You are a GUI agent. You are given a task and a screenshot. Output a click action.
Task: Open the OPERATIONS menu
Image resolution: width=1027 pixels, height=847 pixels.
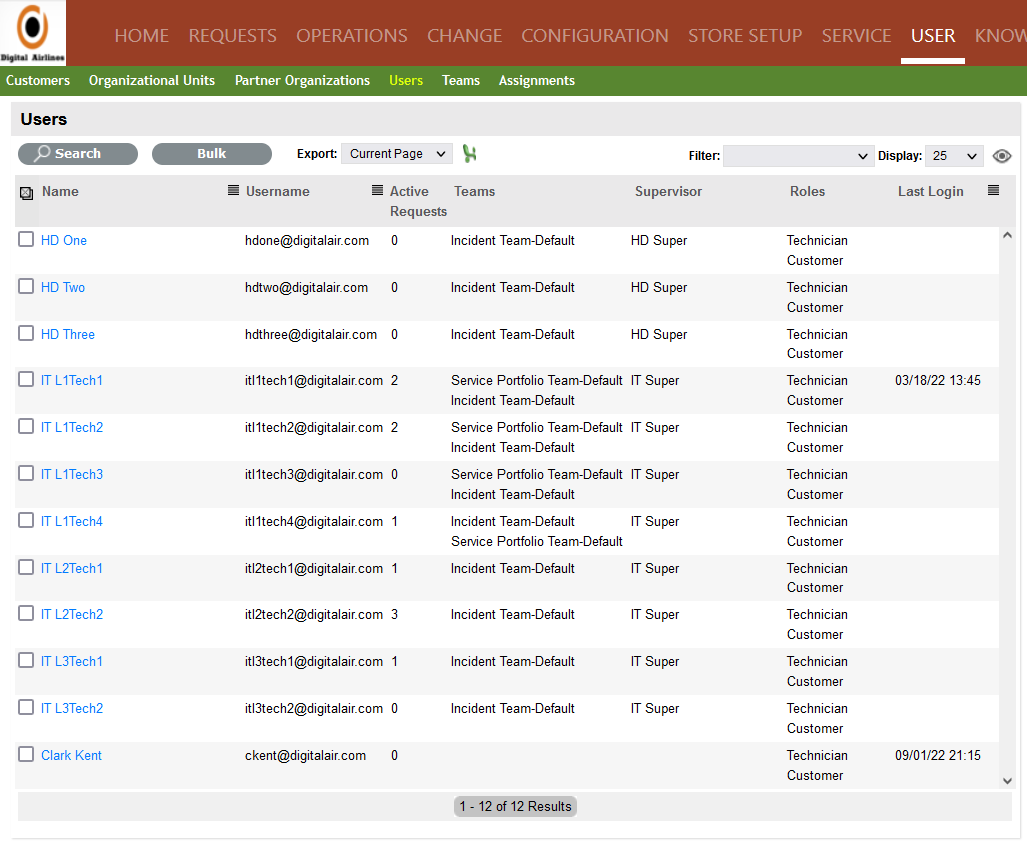pyautogui.click(x=351, y=35)
